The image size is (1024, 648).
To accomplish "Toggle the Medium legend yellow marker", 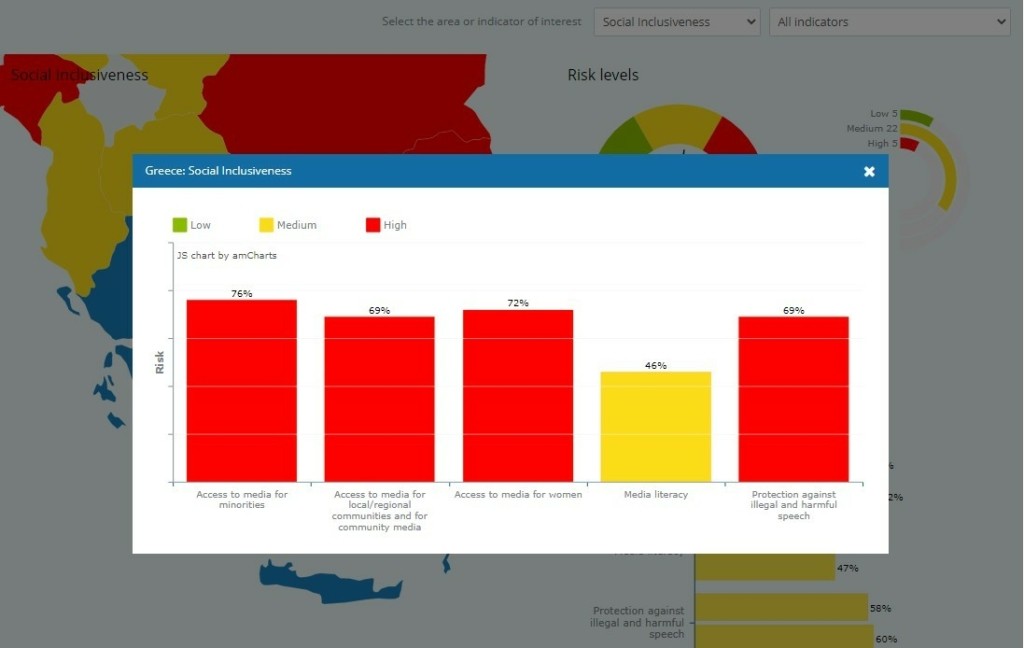I will (266, 225).
